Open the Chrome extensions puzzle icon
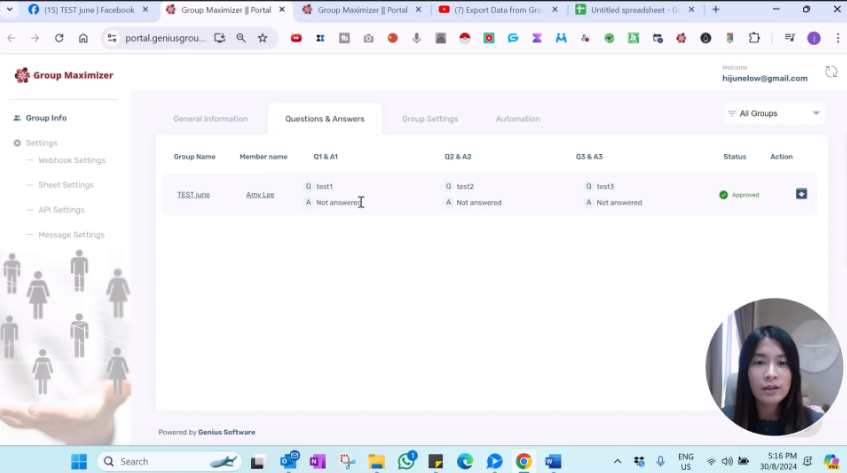Image resolution: width=847 pixels, height=473 pixels. (x=754, y=38)
